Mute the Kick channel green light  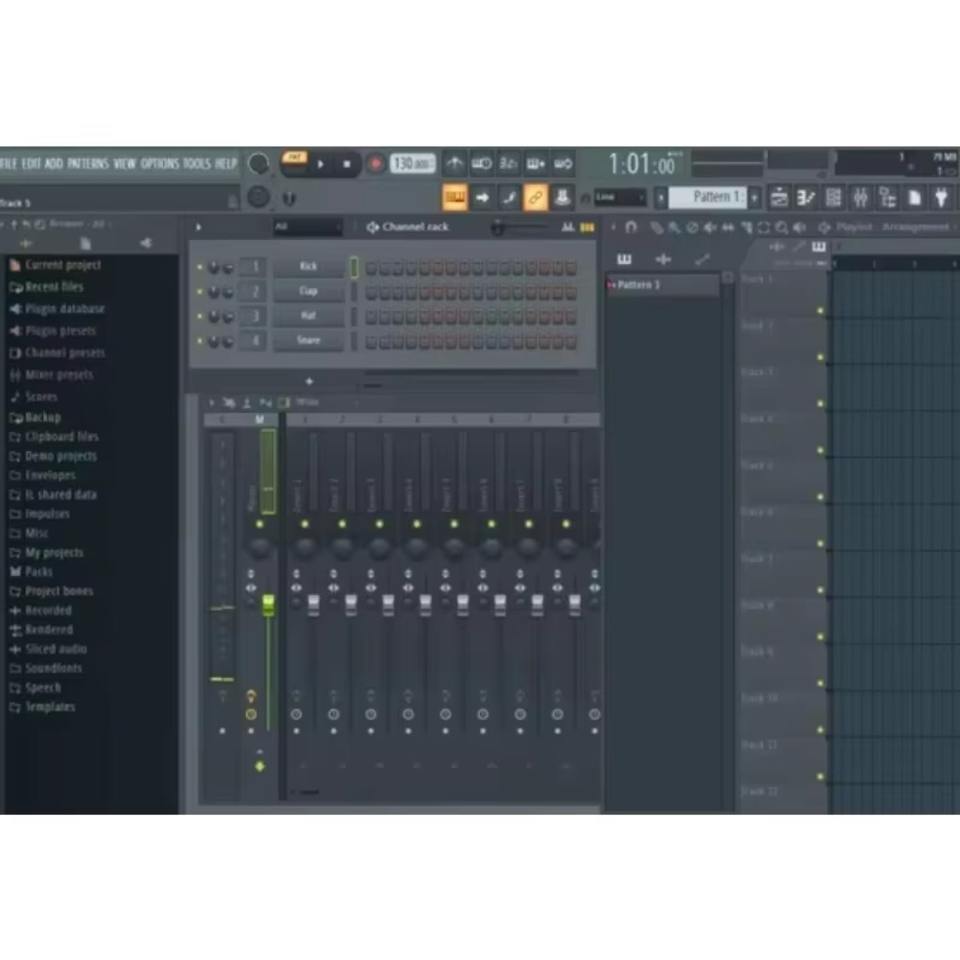click(200, 268)
